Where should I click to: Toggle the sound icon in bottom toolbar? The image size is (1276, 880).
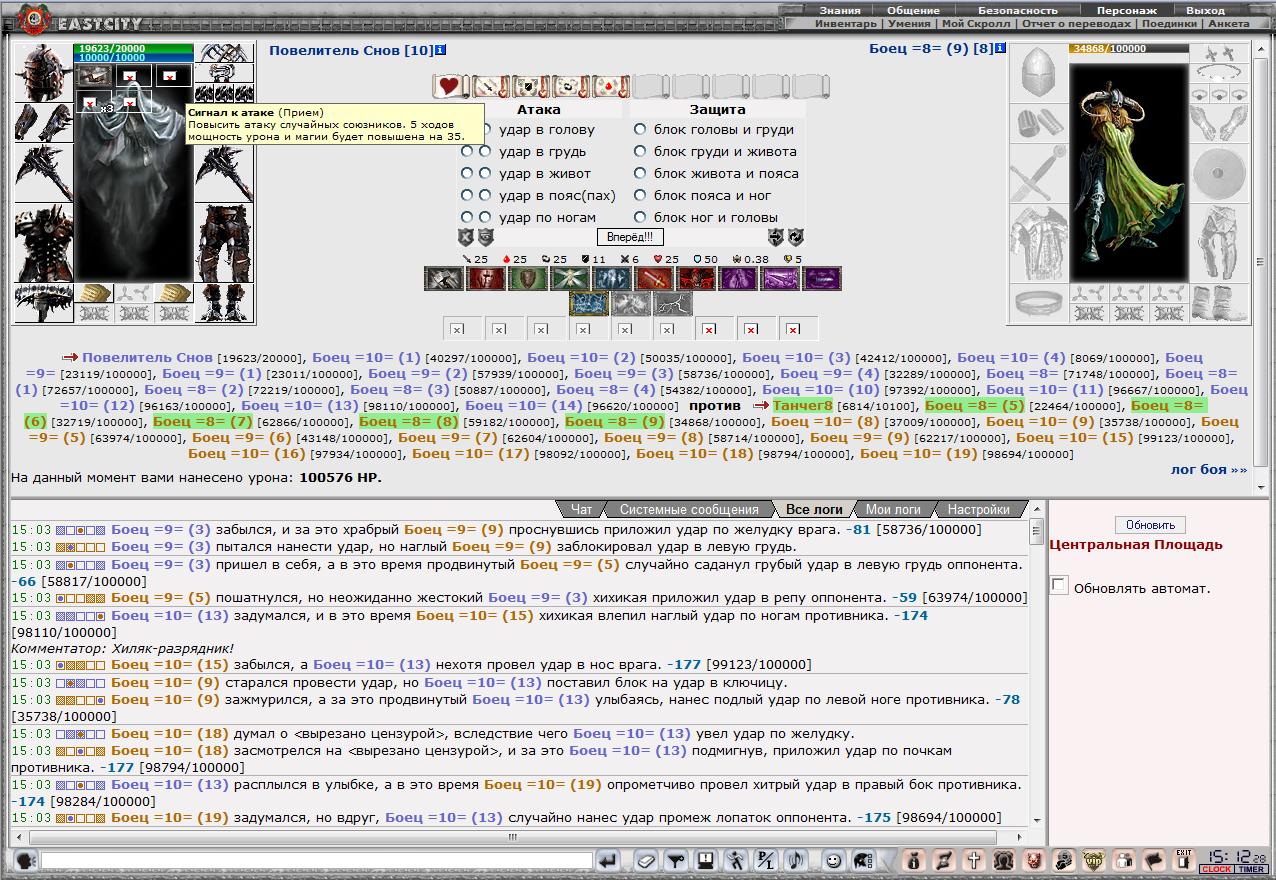[x=796, y=860]
